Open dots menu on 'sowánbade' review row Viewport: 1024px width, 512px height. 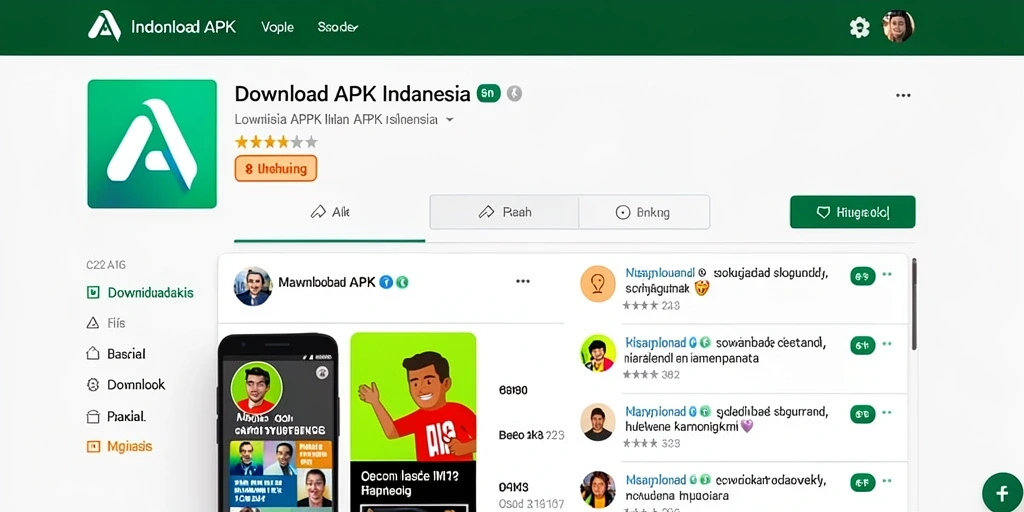coord(887,344)
